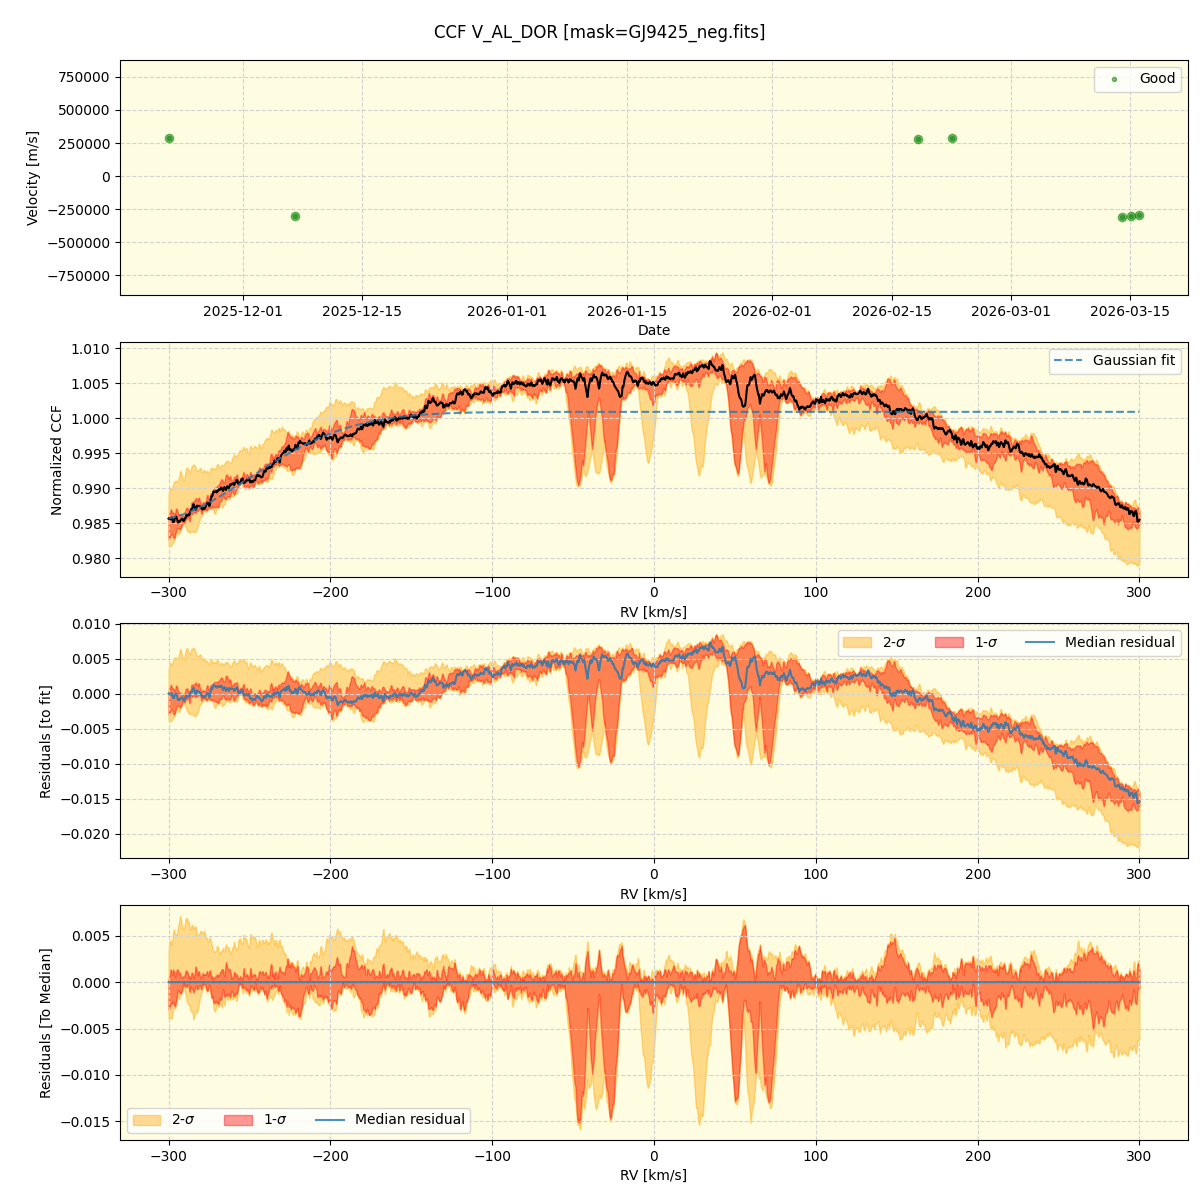Click the "500000" velocity tick label
The height and width of the screenshot is (1200, 1200).
[x=84, y=110]
